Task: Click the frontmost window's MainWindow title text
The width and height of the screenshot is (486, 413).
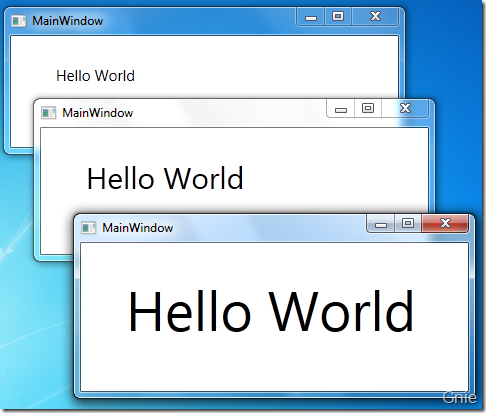Action: (138, 228)
